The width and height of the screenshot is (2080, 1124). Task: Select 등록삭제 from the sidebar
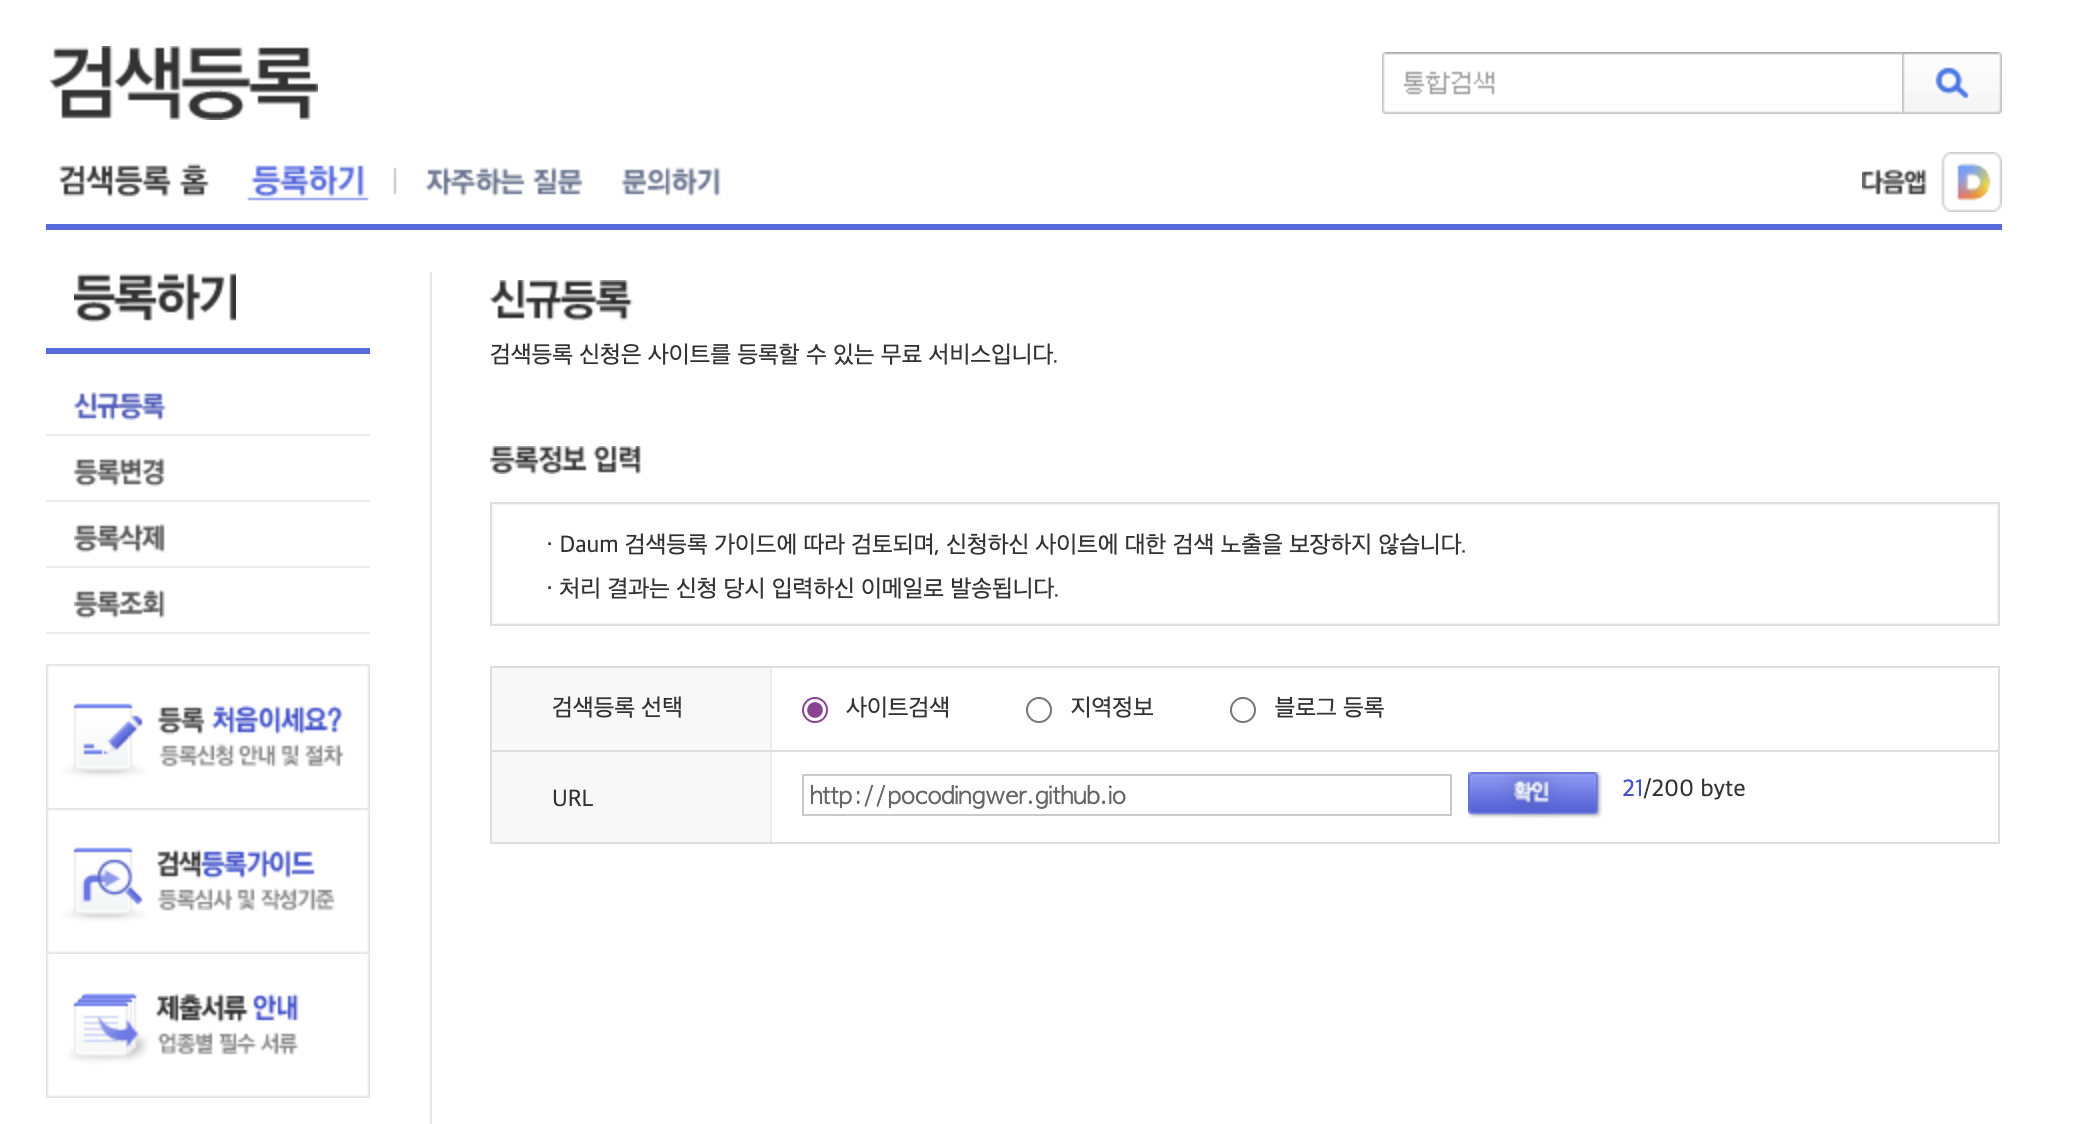click(x=119, y=538)
